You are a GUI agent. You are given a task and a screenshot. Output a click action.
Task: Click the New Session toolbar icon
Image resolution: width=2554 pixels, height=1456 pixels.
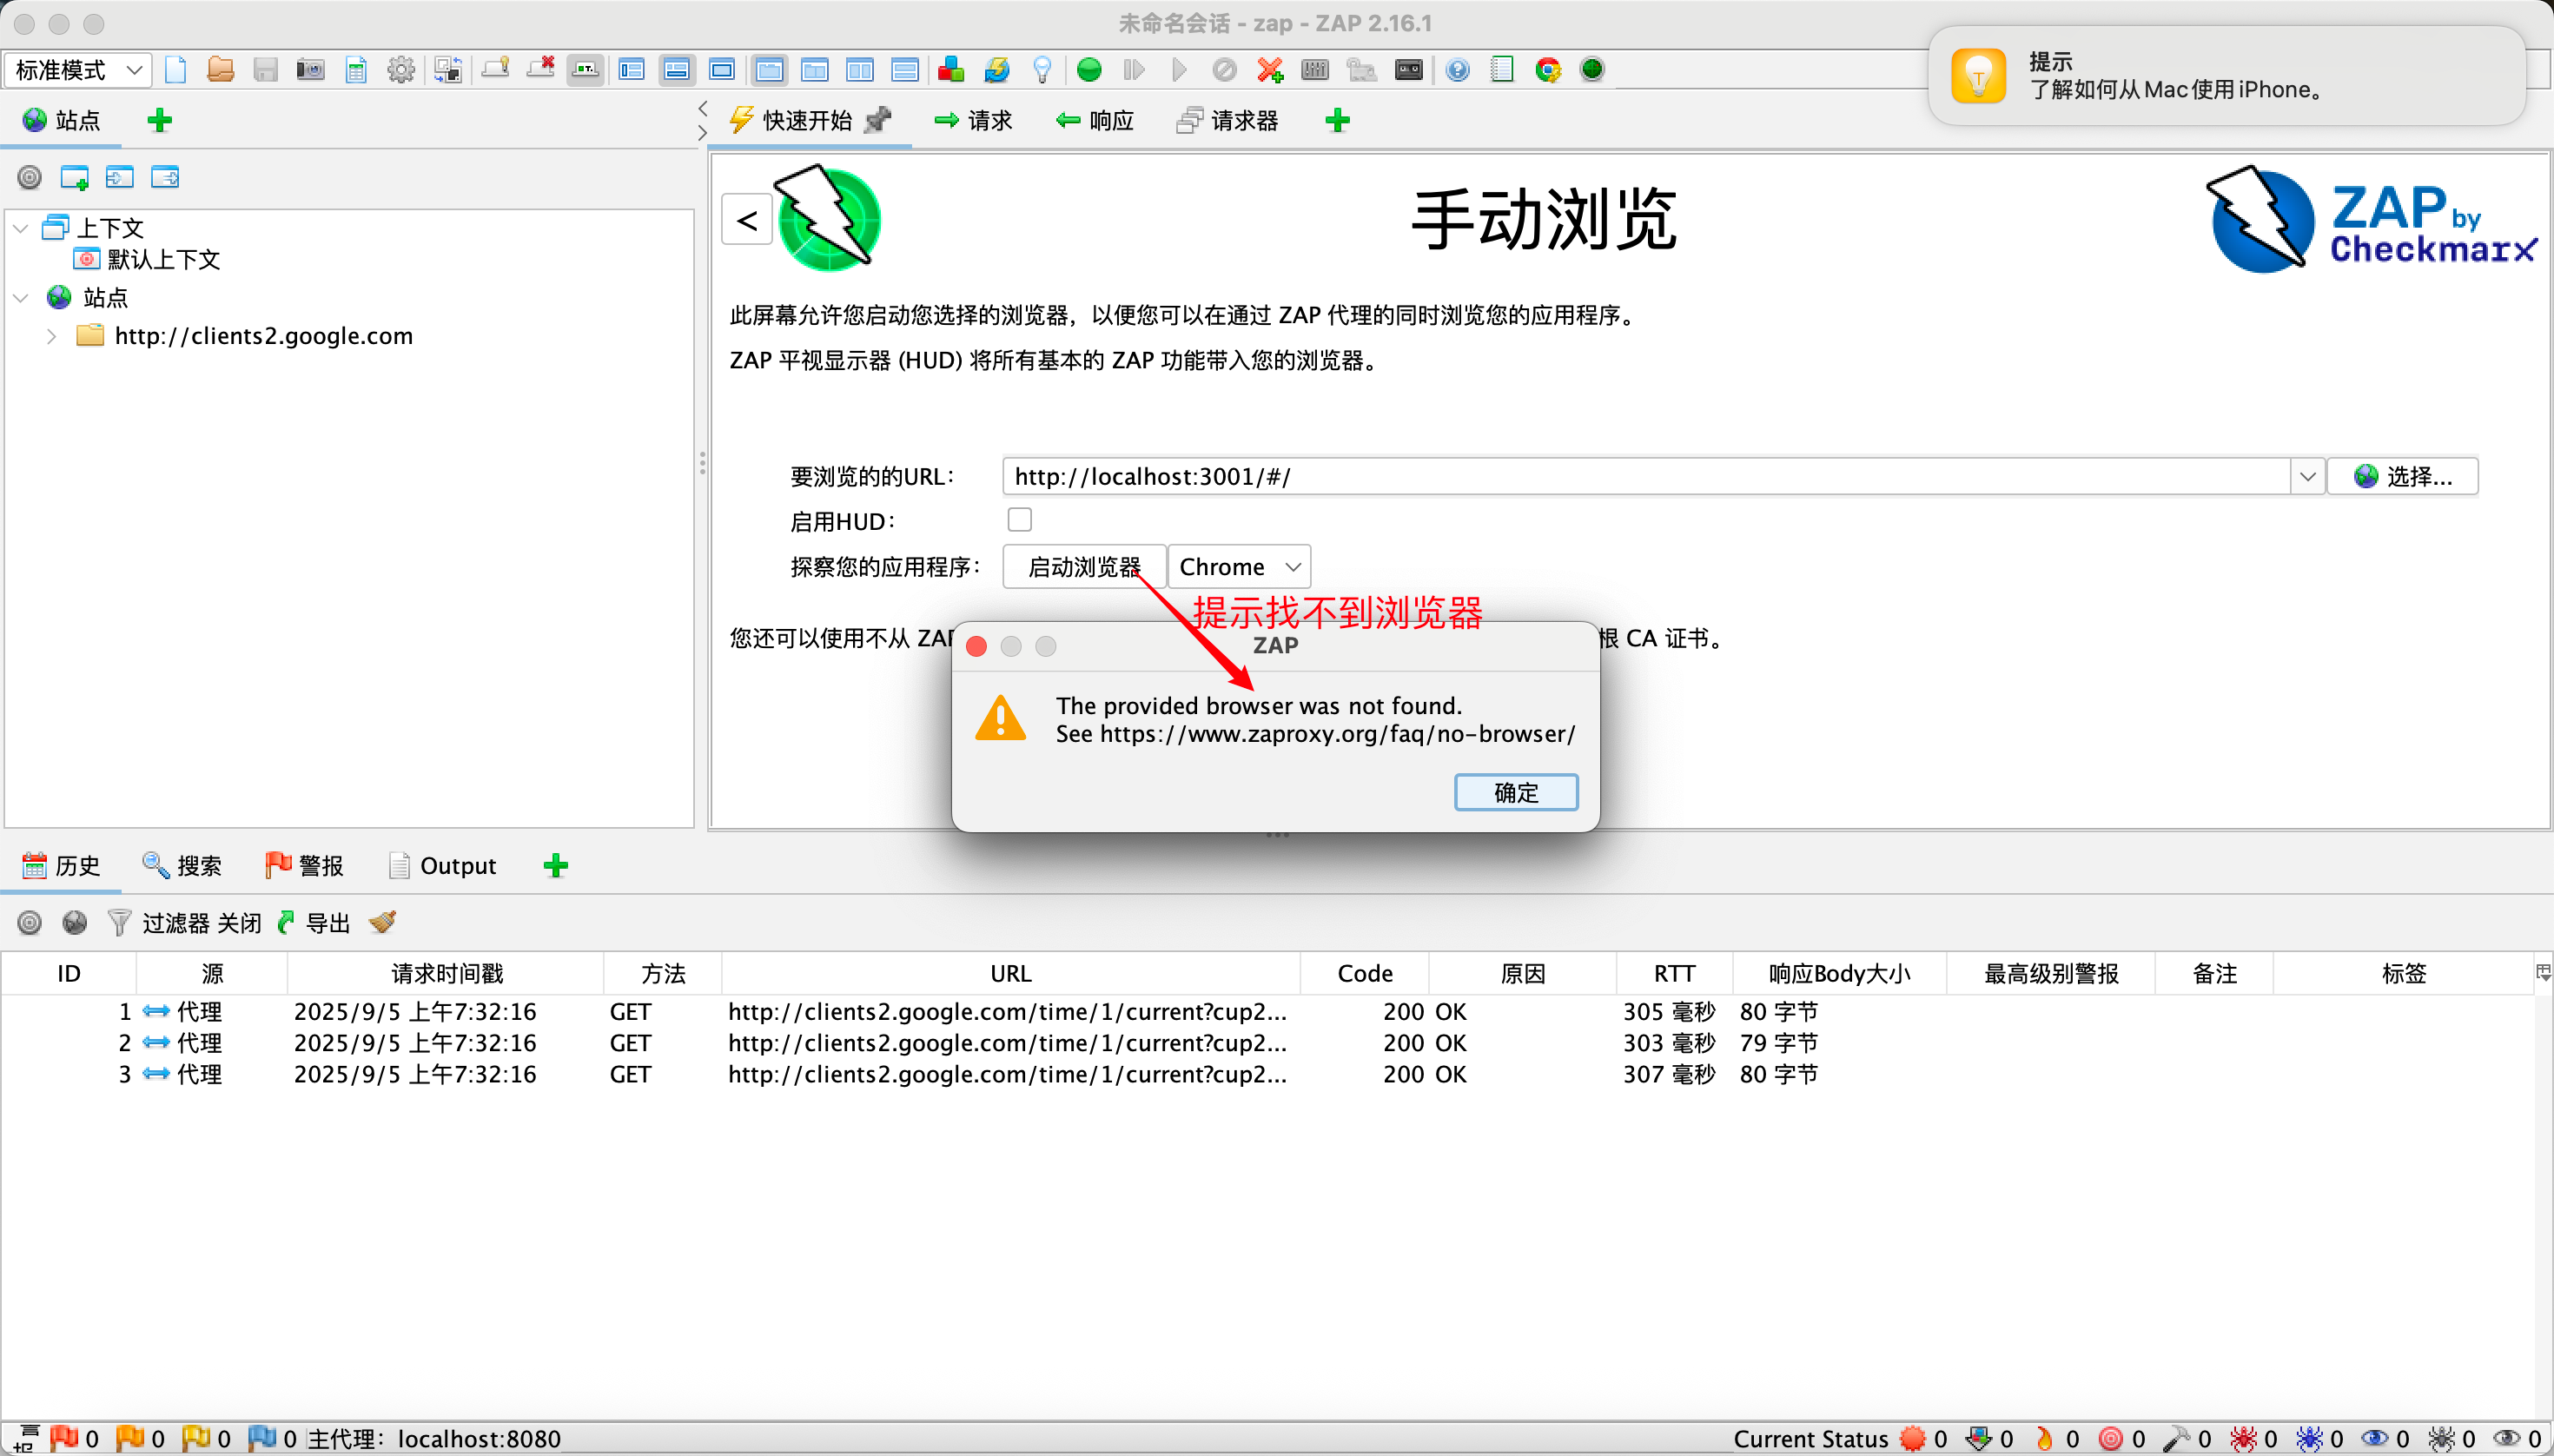[176, 70]
